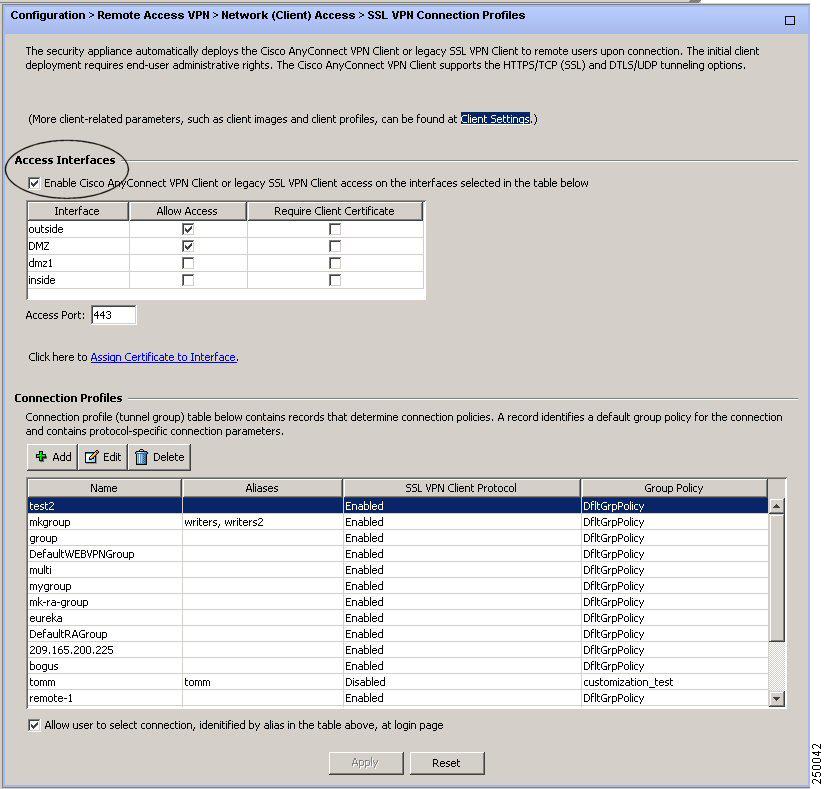
Task: Check Require Client Certificate for dmz1
Action: (x=335, y=263)
